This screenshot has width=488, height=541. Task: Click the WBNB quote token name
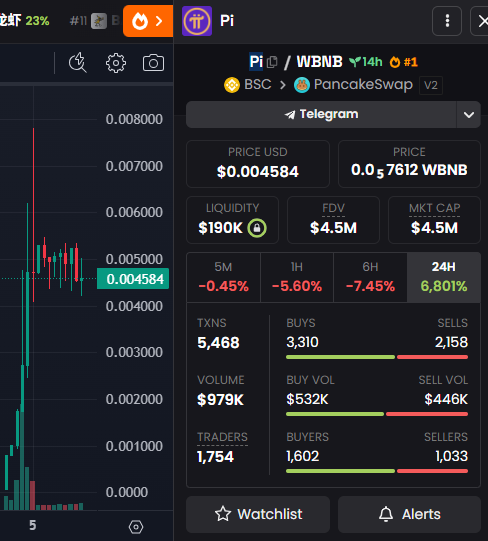pyautogui.click(x=319, y=62)
